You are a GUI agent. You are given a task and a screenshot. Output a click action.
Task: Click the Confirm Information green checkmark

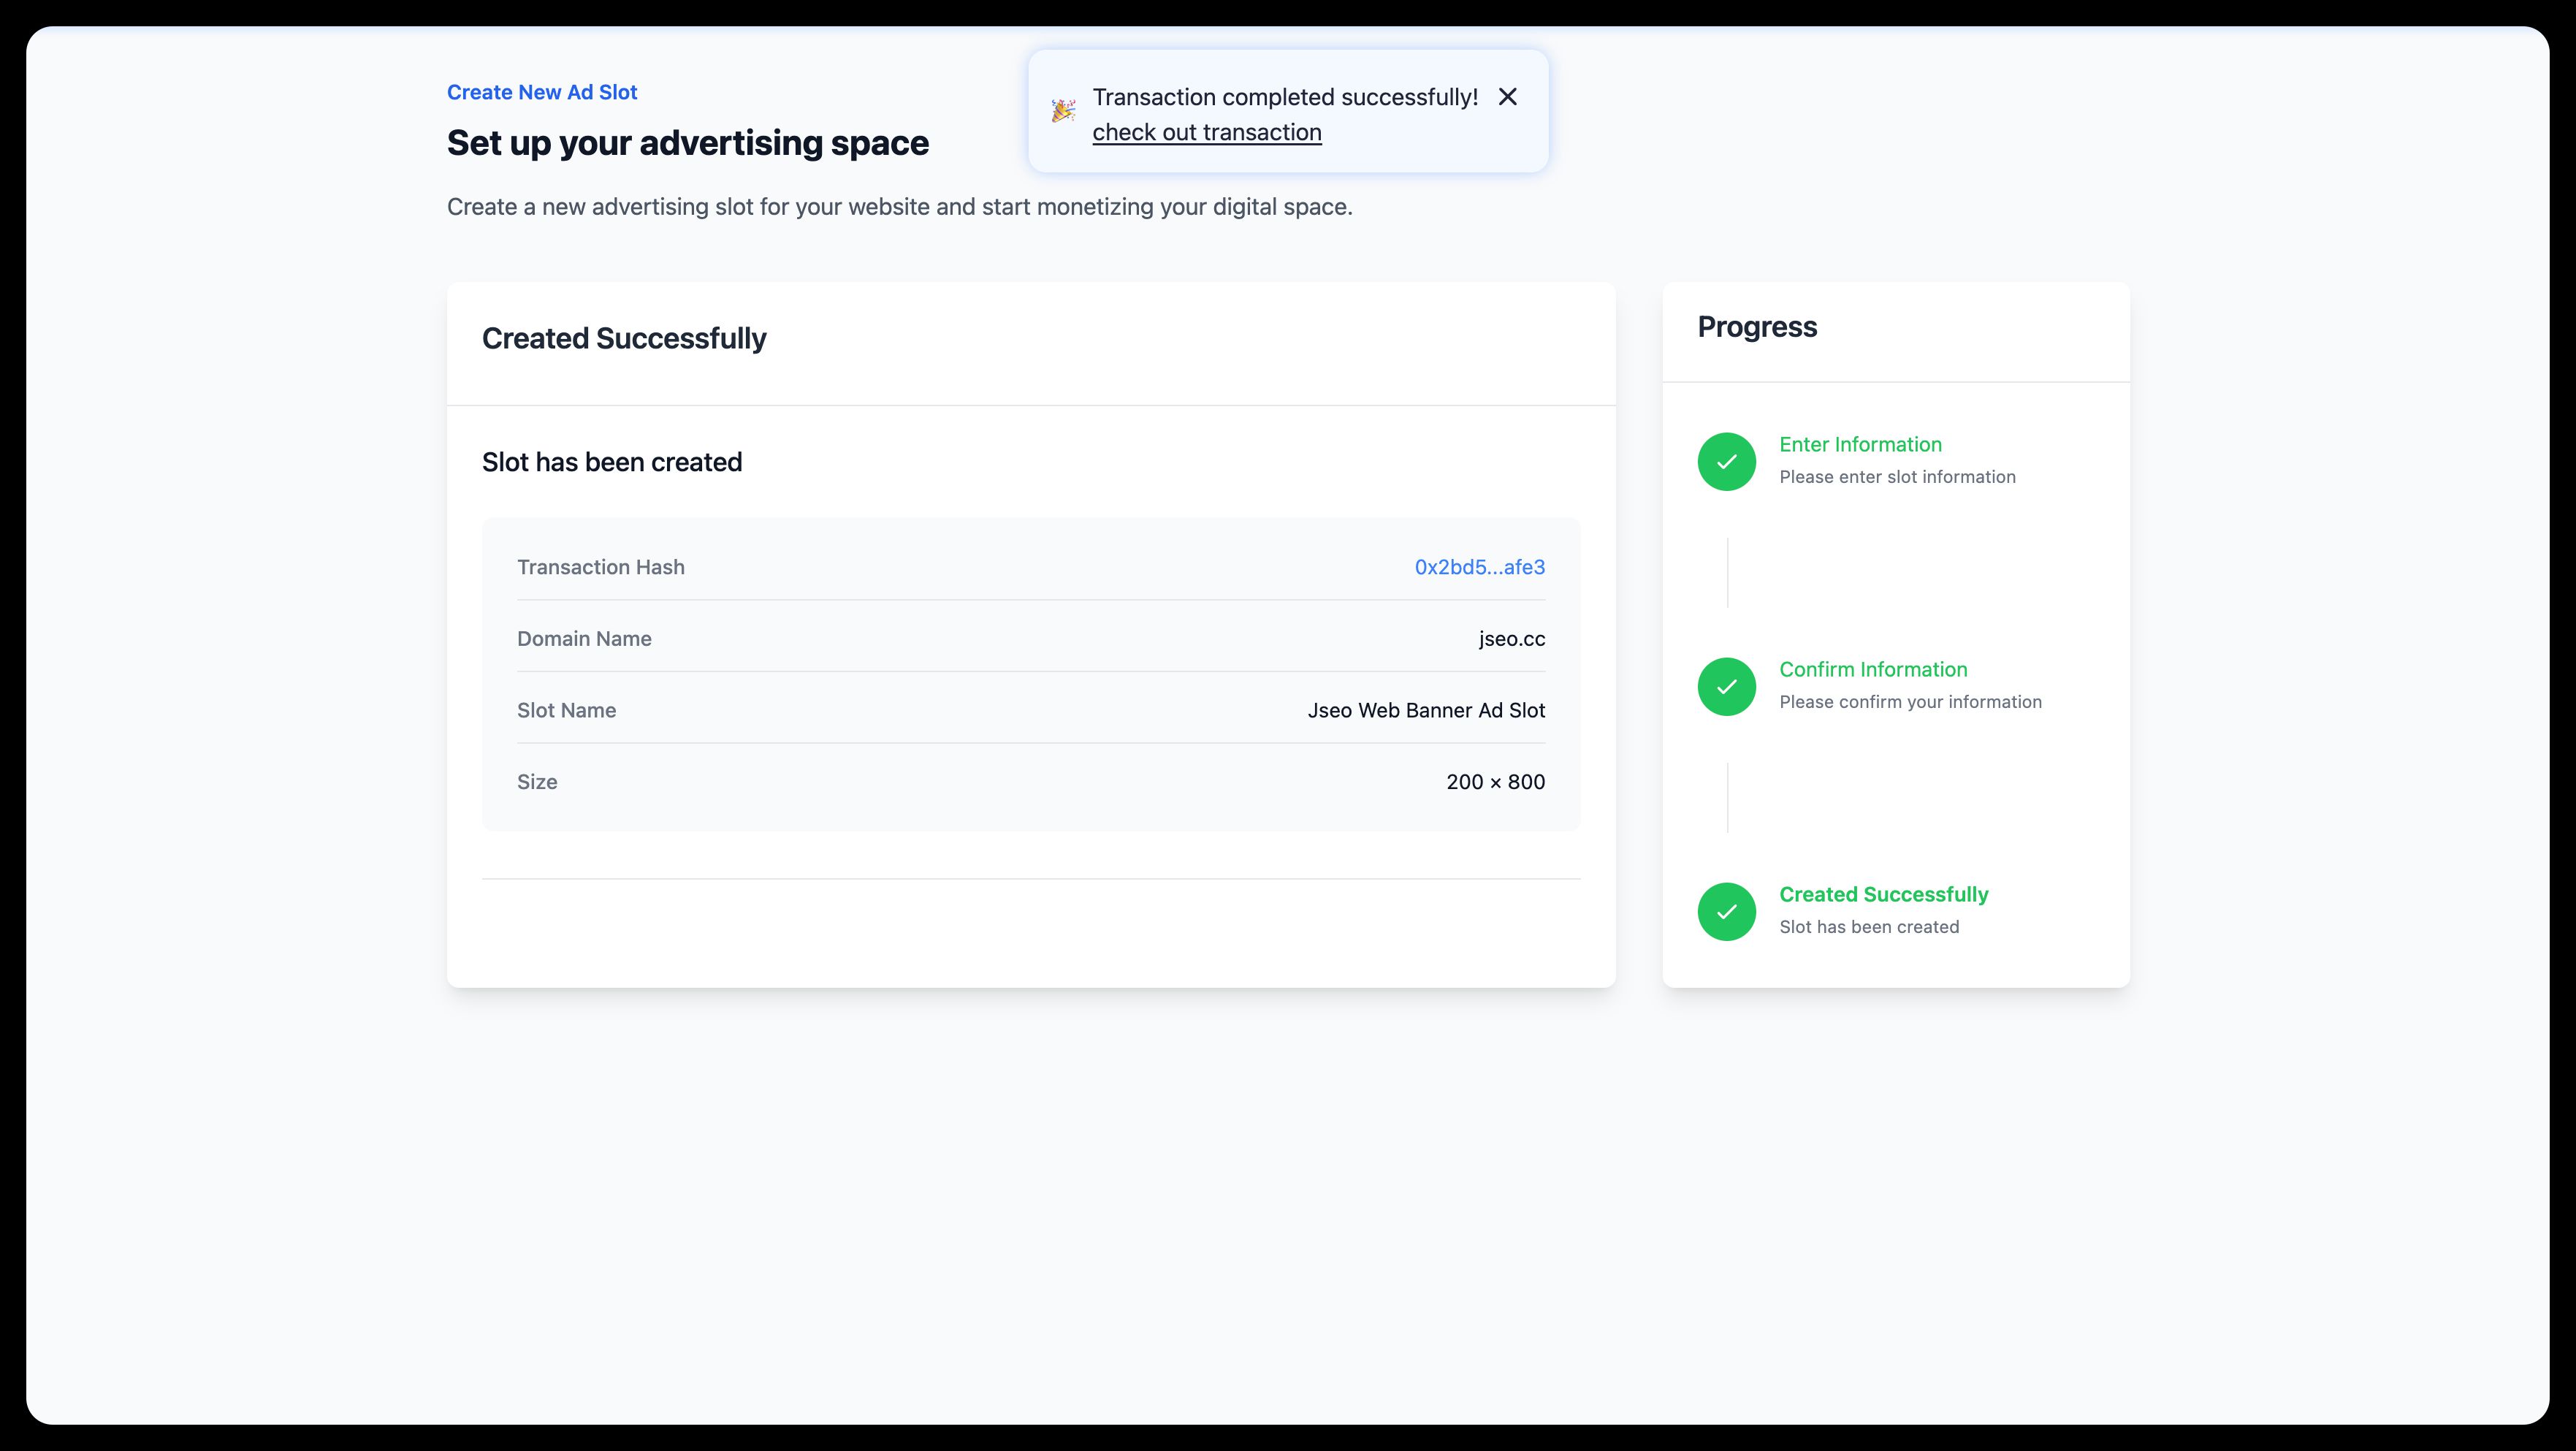click(x=1727, y=686)
